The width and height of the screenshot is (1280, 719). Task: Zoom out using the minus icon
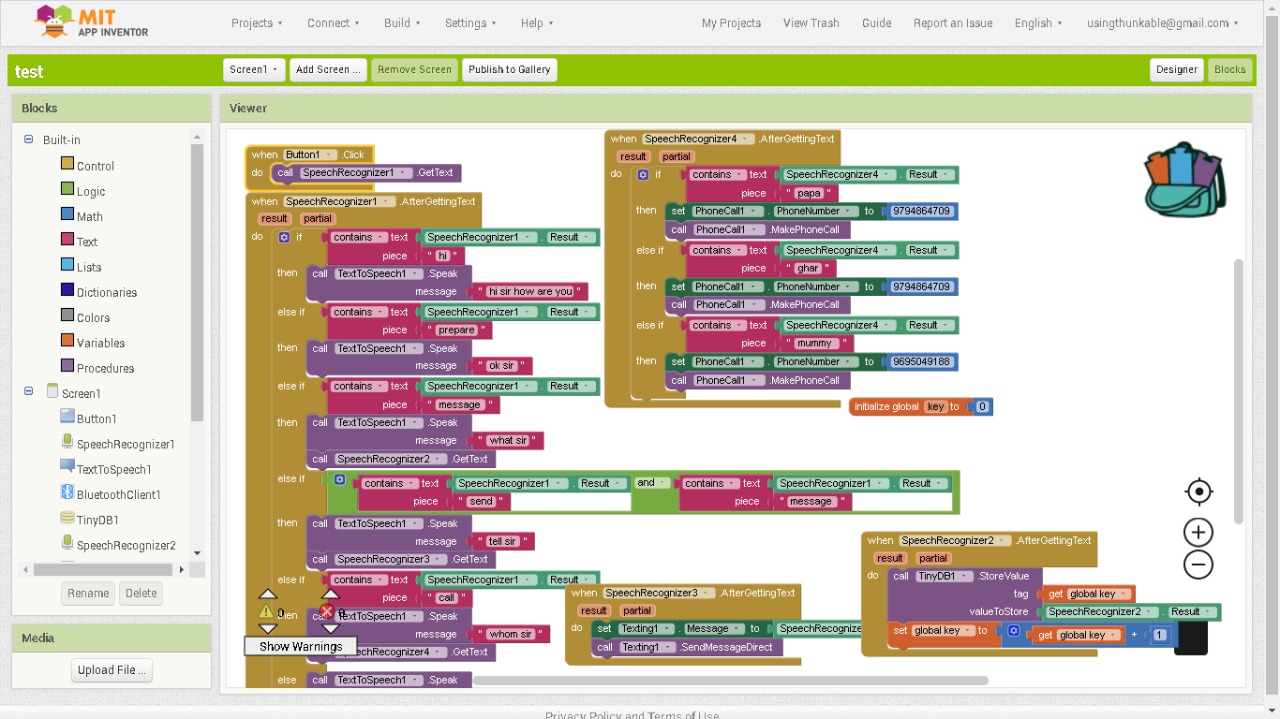tap(1198, 564)
